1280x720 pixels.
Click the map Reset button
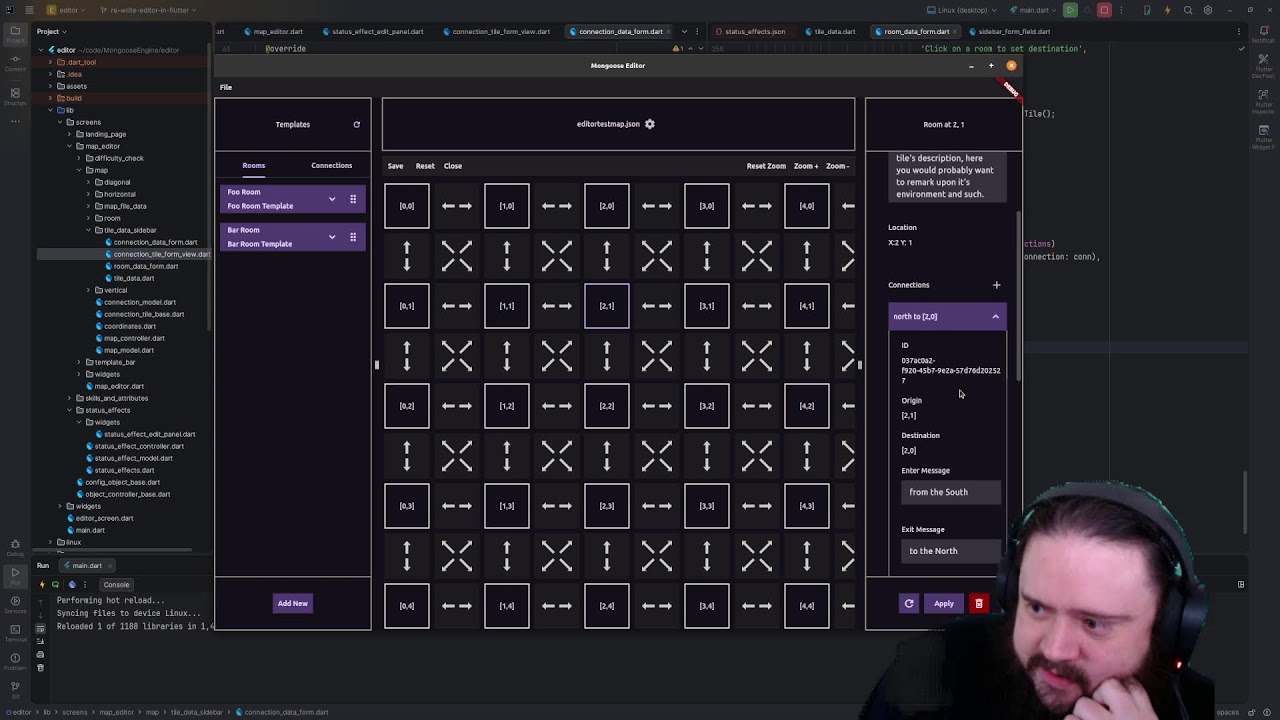point(425,166)
